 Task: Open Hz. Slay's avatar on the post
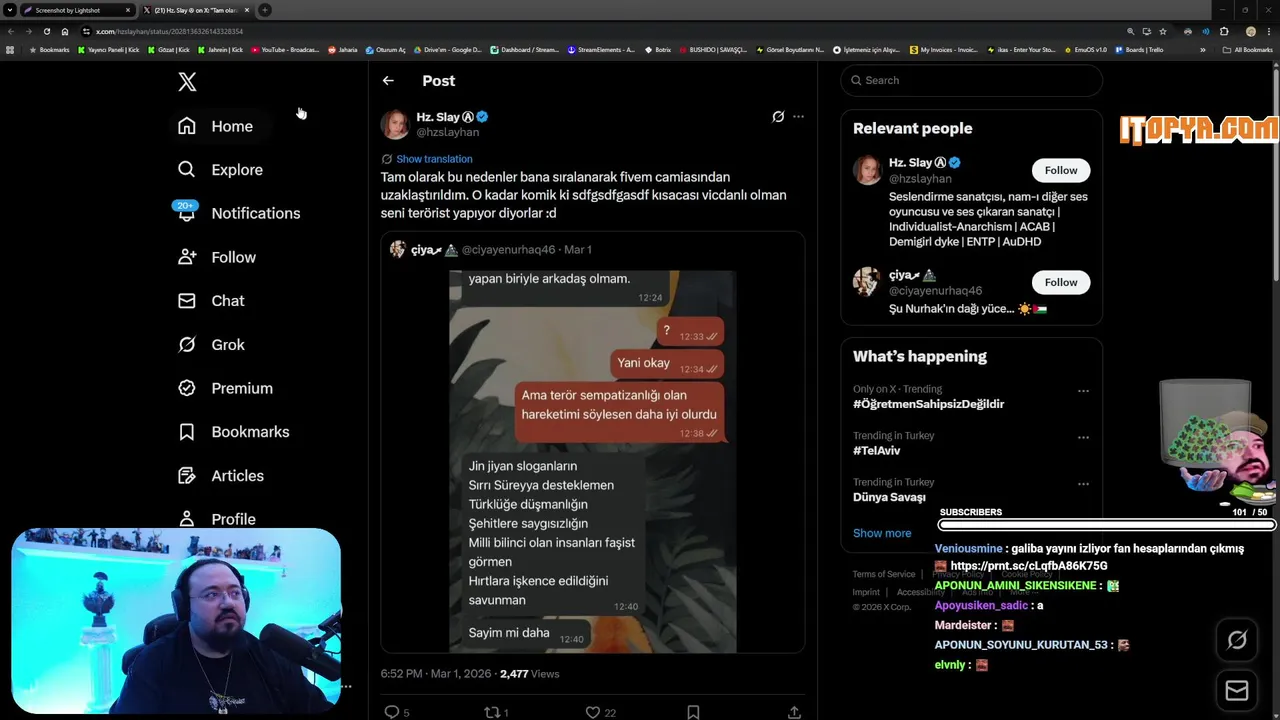tap(395, 125)
